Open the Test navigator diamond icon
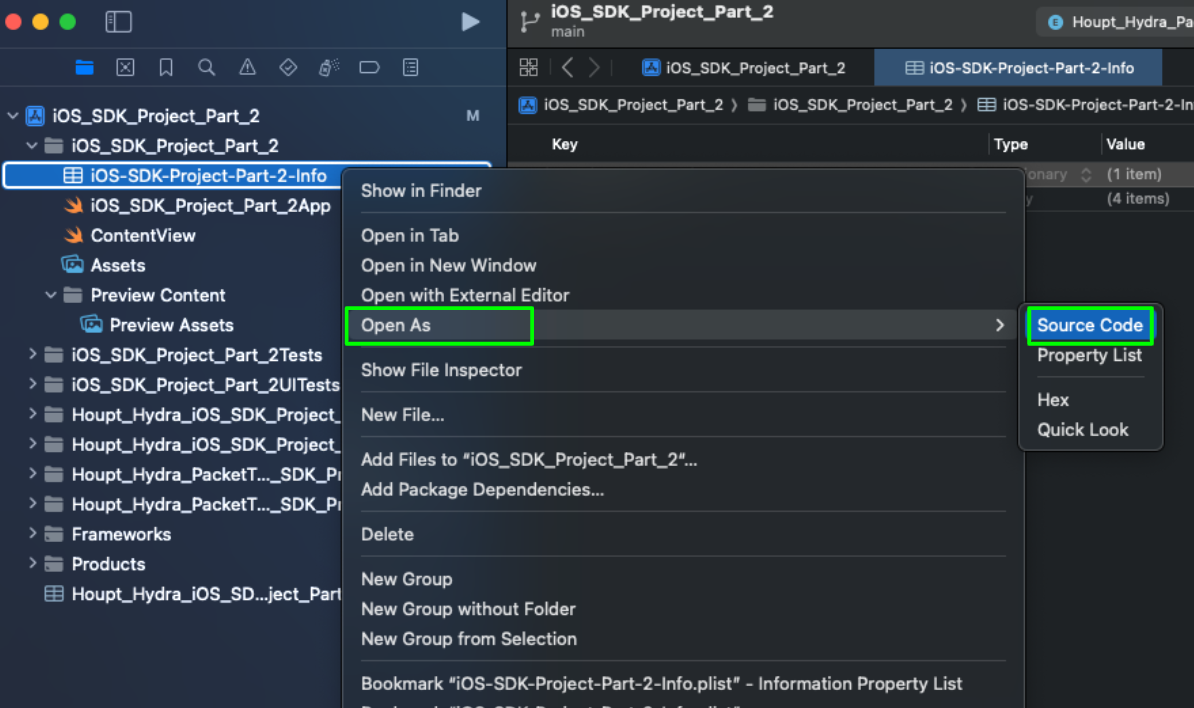This screenshot has height=708, width=1194. pyautogui.click(x=288, y=68)
